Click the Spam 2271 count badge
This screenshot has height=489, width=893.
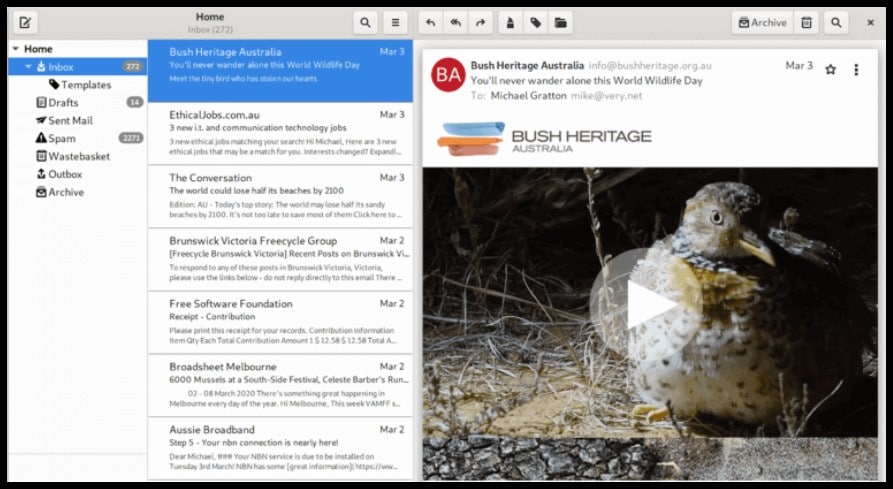click(x=131, y=138)
